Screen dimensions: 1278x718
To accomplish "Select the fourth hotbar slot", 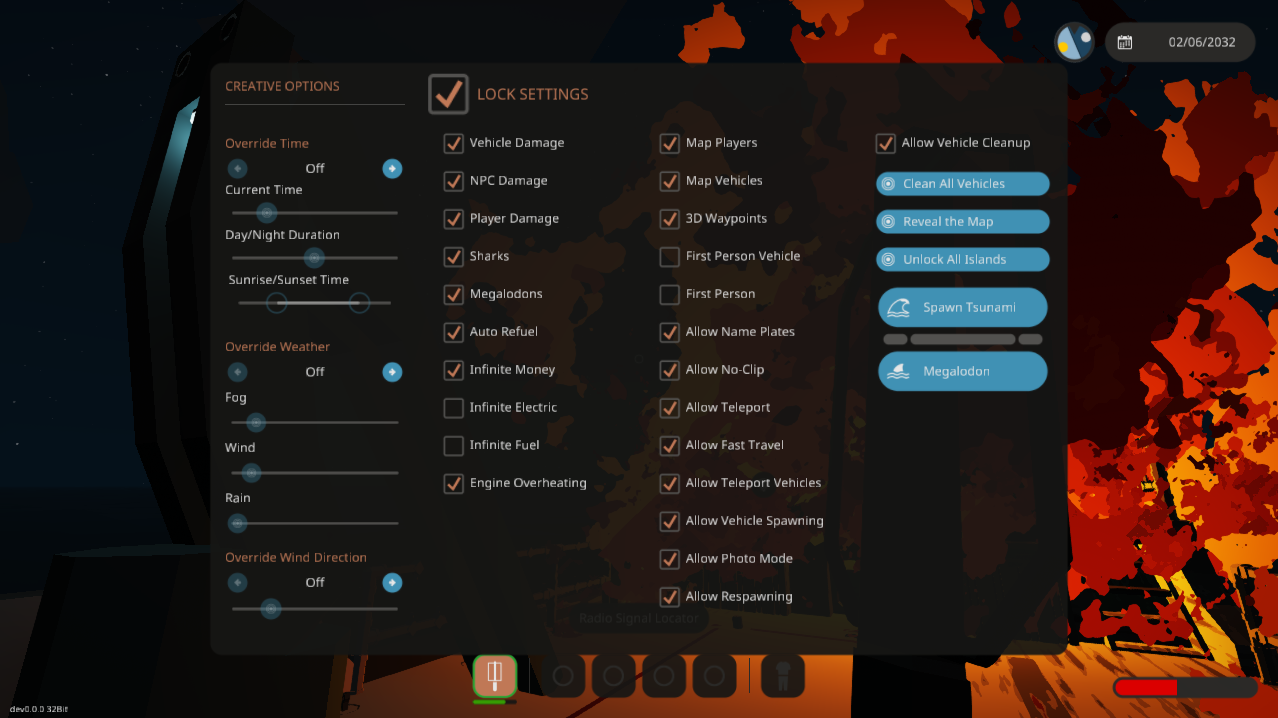I will 664,676.
